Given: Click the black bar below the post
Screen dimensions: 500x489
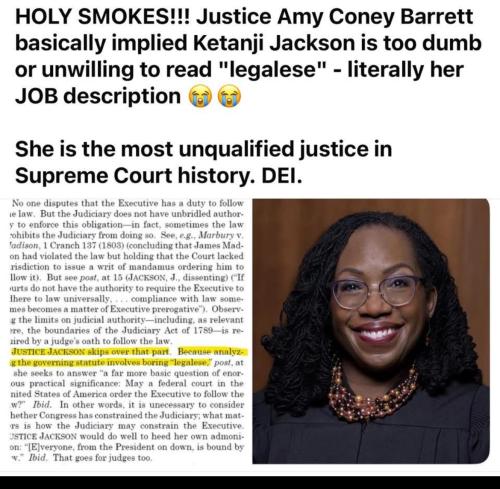Looking at the screenshot, I should 250,483.
